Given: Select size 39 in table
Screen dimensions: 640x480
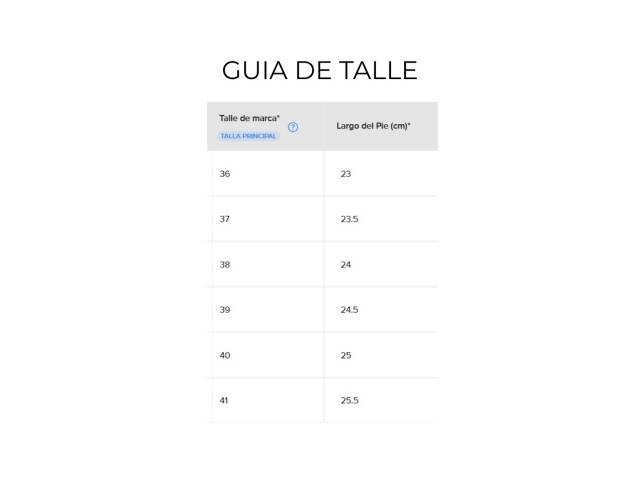Looking at the screenshot, I should tap(225, 310).
